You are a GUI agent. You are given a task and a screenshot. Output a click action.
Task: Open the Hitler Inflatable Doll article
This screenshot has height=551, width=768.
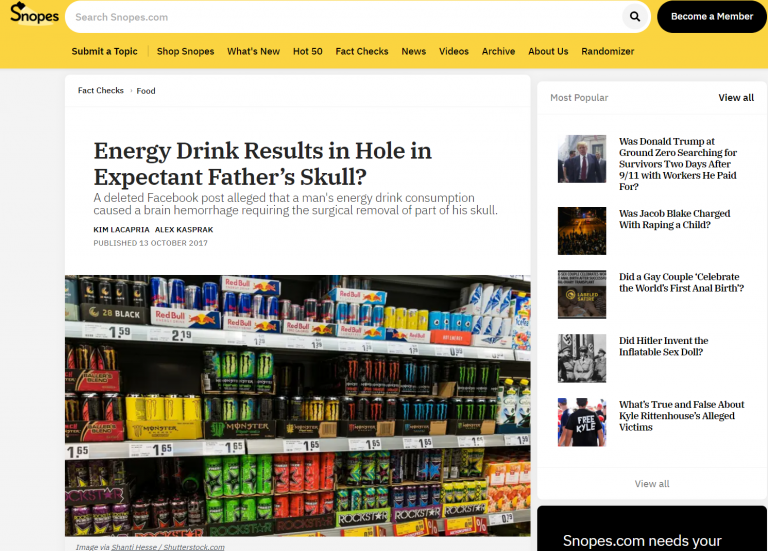[x=663, y=346]
